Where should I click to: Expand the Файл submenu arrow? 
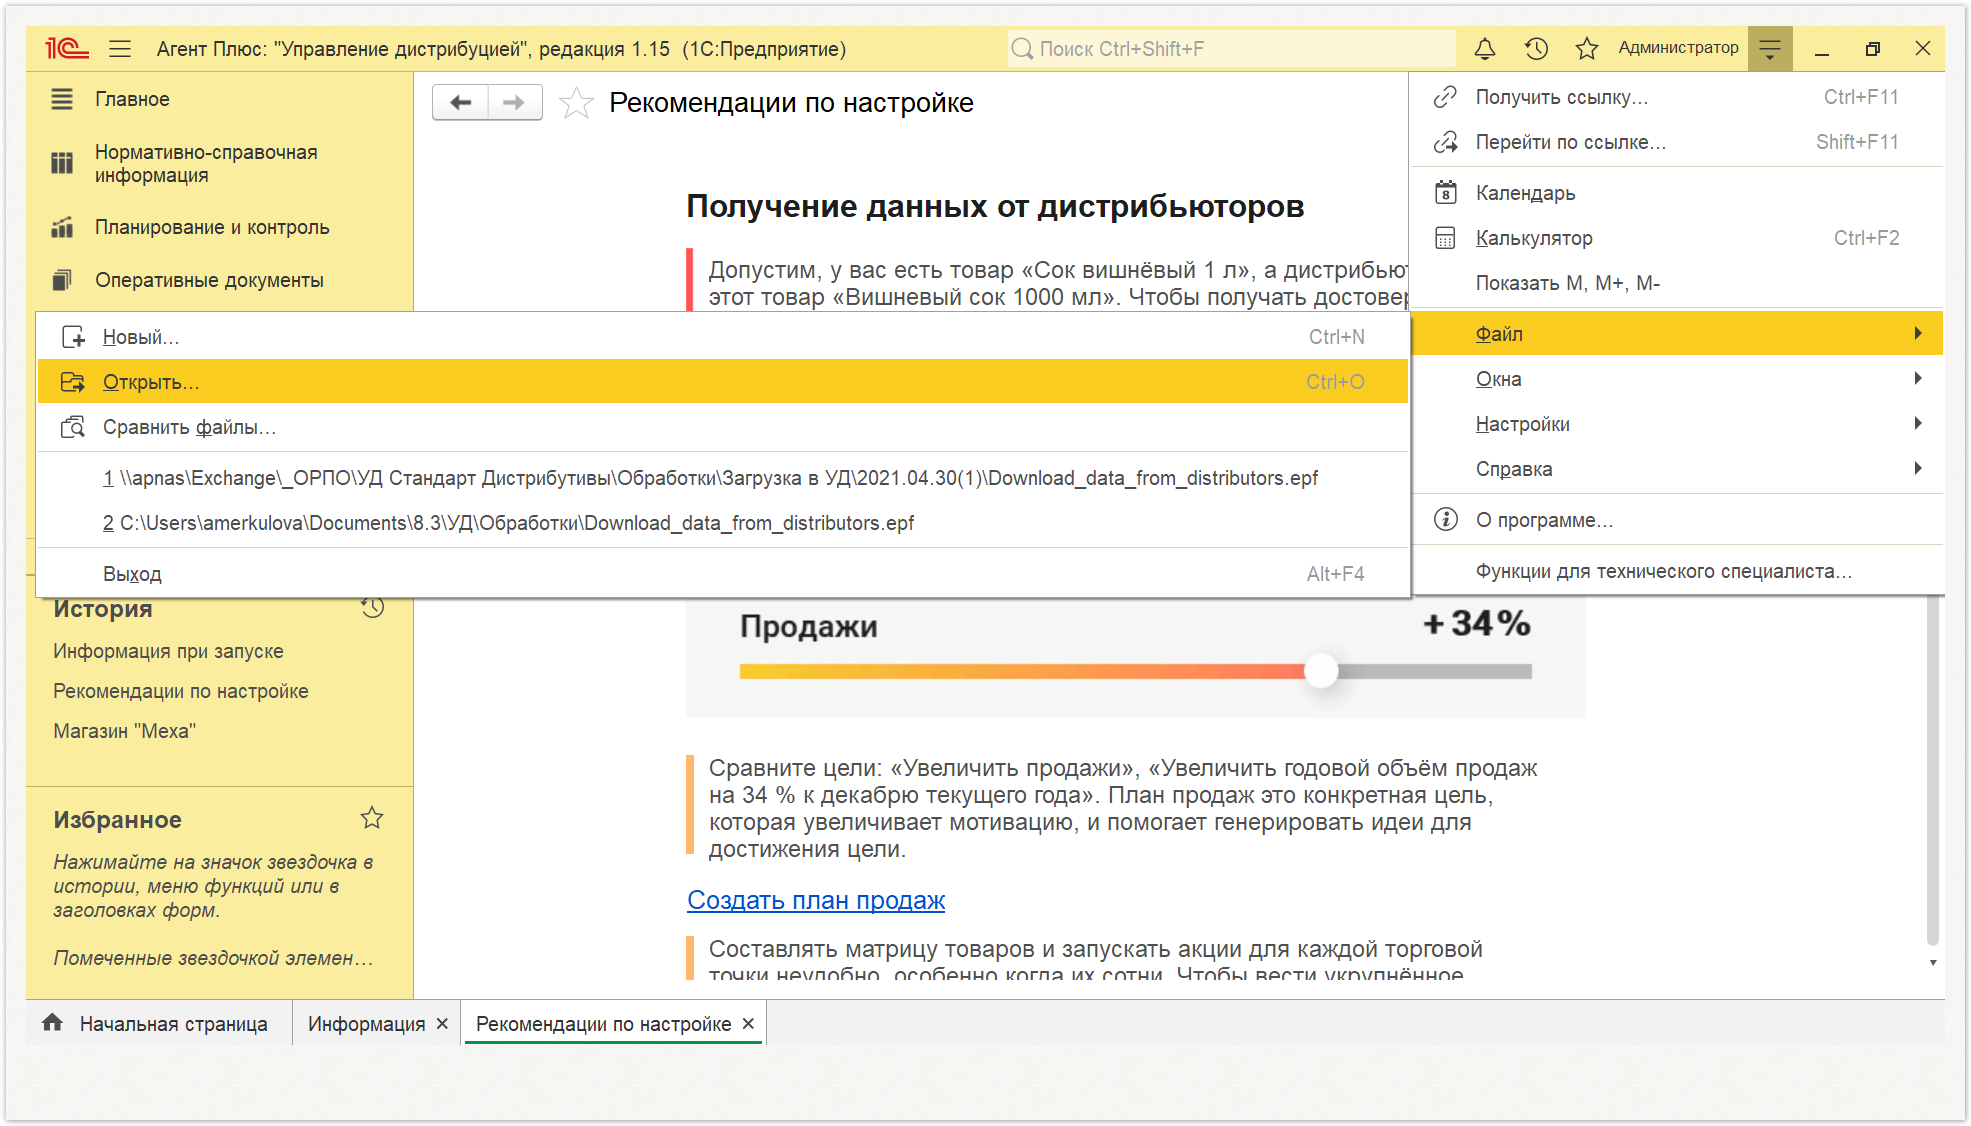click(1917, 333)
